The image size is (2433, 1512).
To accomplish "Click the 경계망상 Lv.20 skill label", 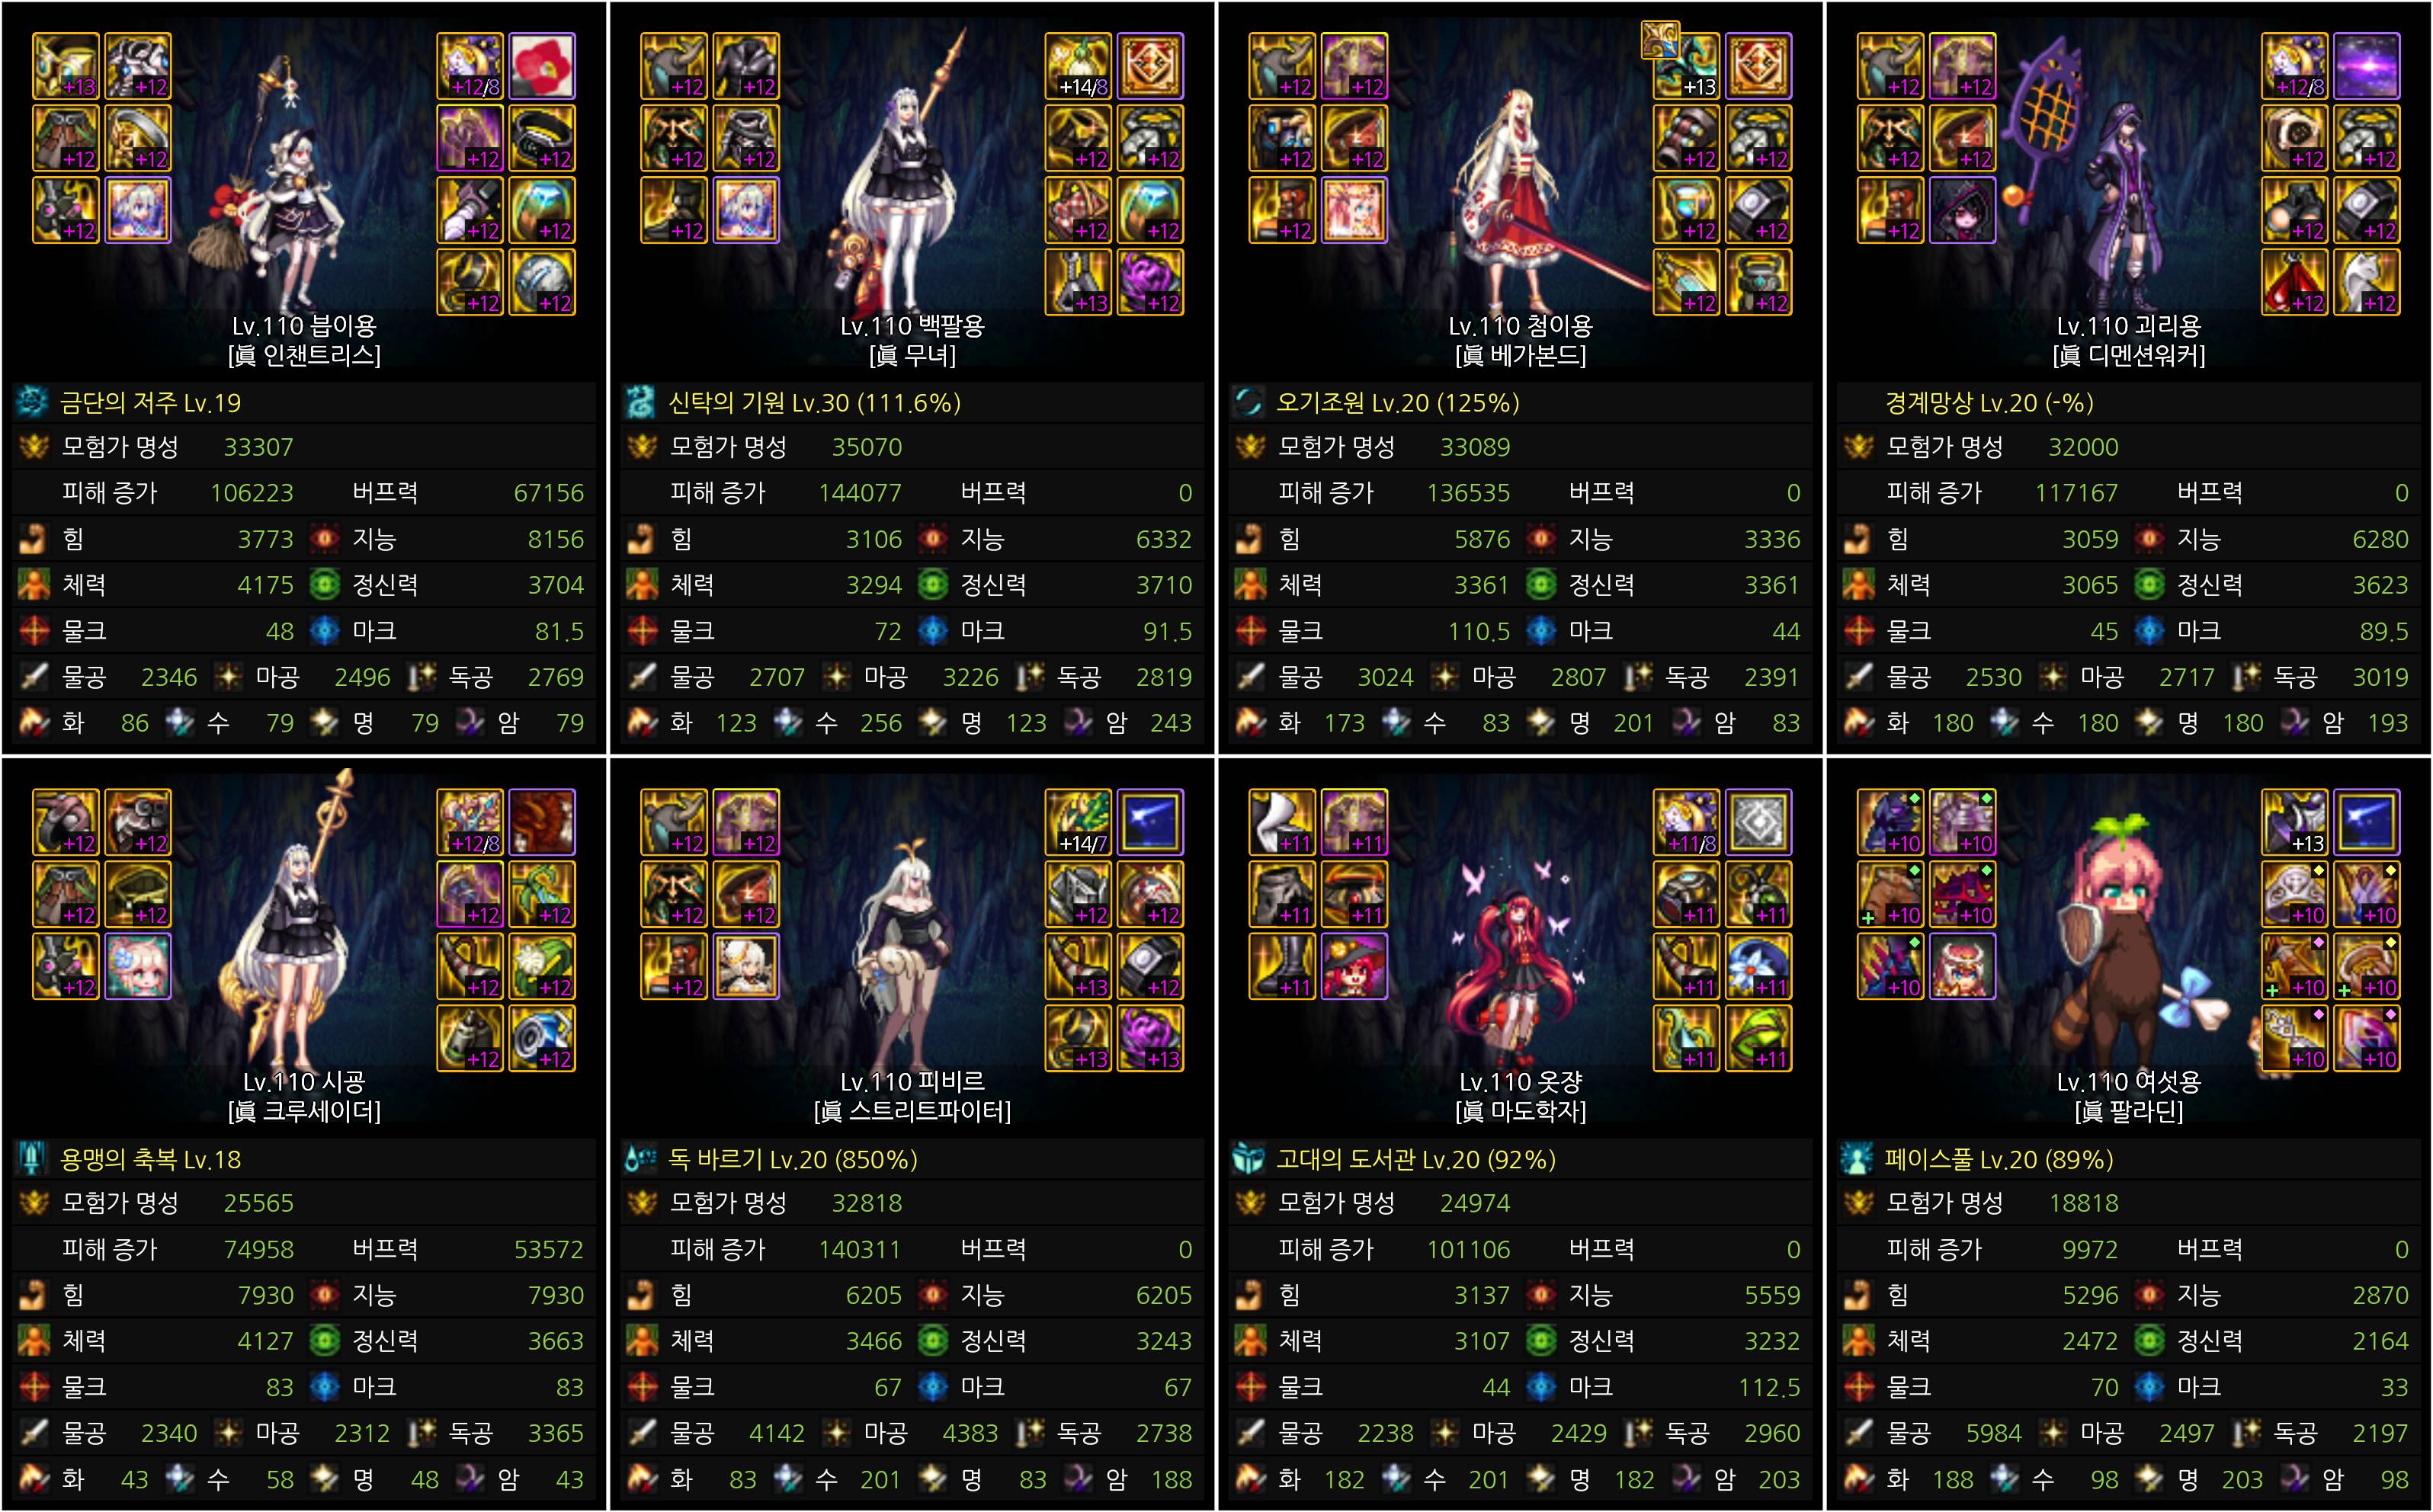I will click(1988, 403).
